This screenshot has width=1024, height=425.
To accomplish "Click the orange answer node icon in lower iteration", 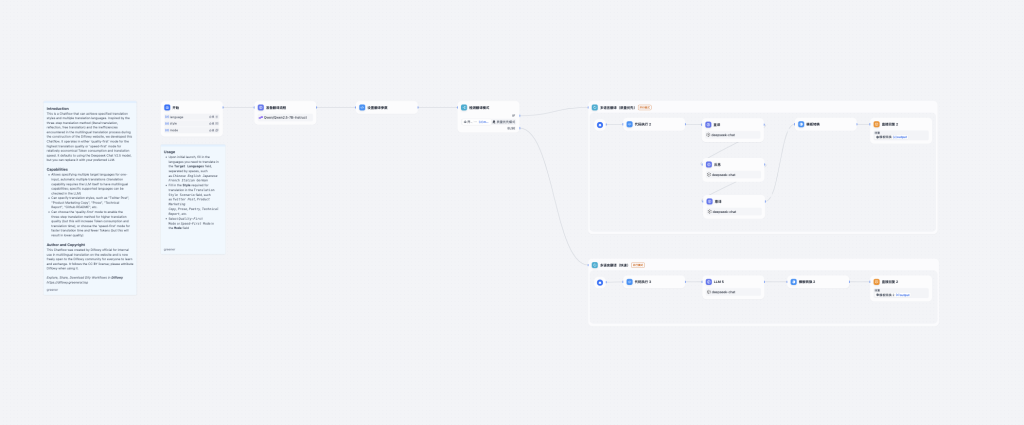I will pos(876,282).
